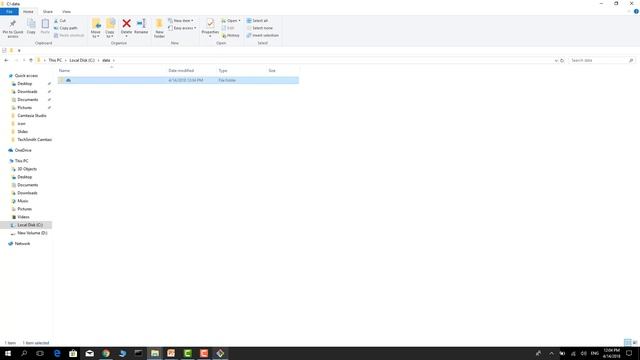Open the Windows Start menu
The image size is (640, 360).
click(8, 353)
